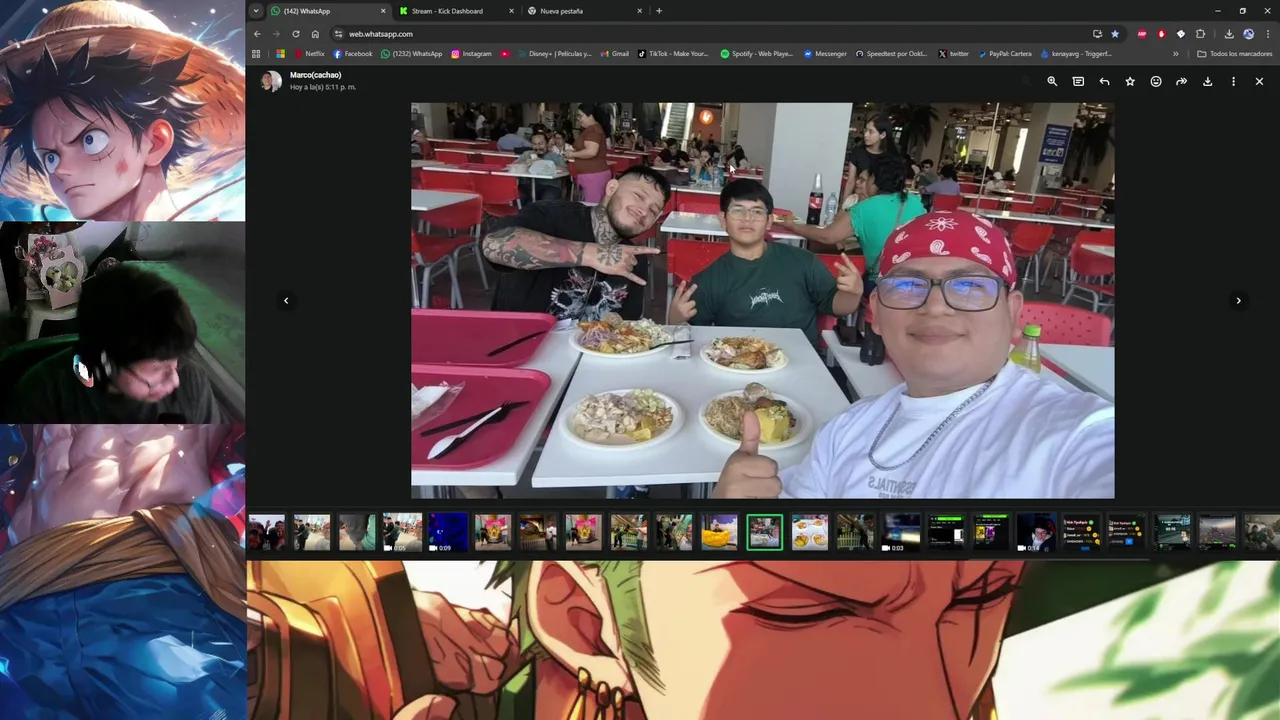Viewport: 1280px width, 720px height.
Task: Download the photo from the viewer toolbar
Action: click(1207, 81)
